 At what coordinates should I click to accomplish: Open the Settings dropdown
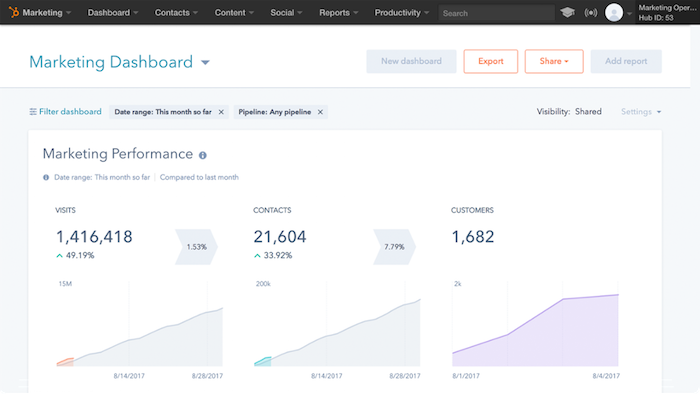click(x=641, y=112)
